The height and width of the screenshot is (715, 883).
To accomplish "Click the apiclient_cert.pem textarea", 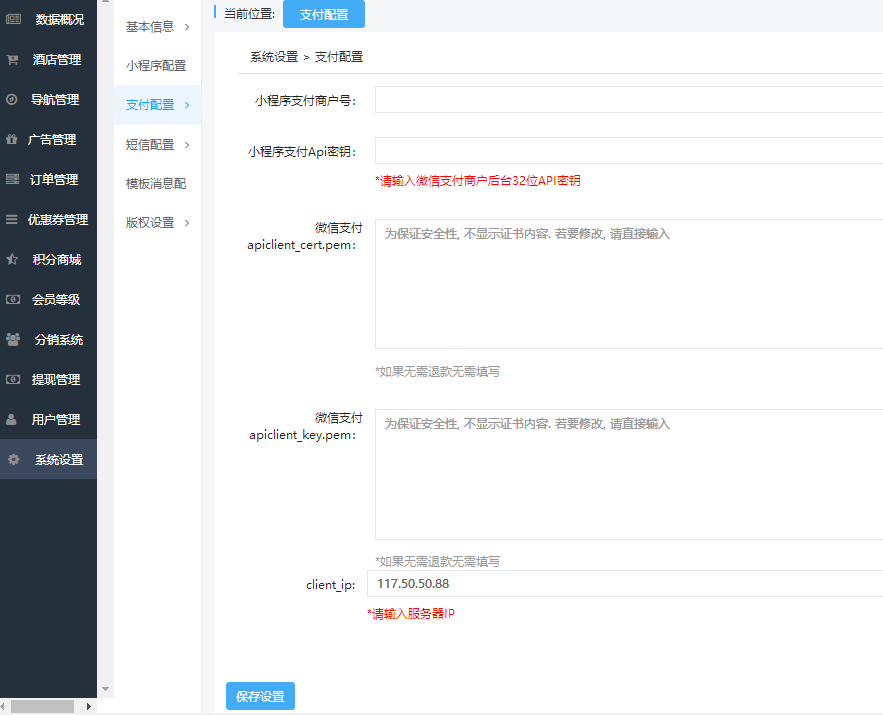I will (x=628, y=284).
